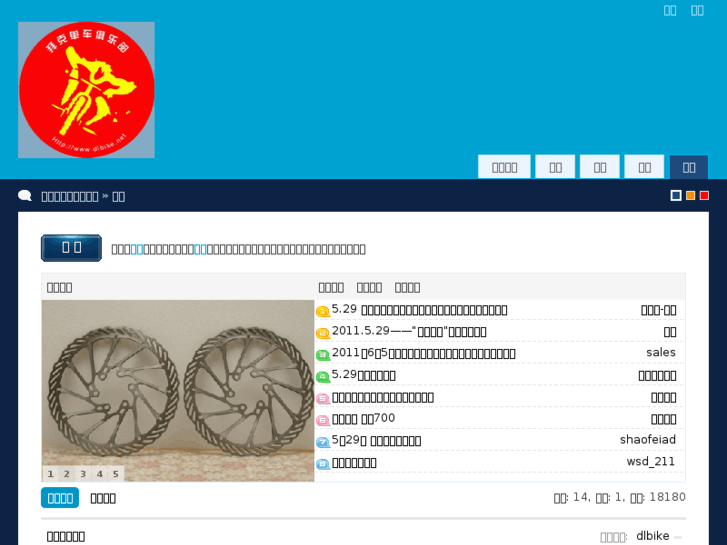This screenshot has width=727, height=545.
Task: Click the orange rank 2 icon
Action: pyautogui.click(x=323, y=333)
